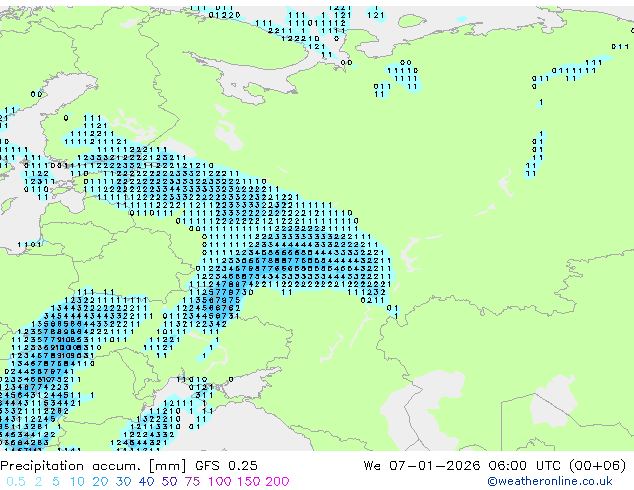
Task: Click the 'Precipitation accum.' title text
Action: click(70, 466)
